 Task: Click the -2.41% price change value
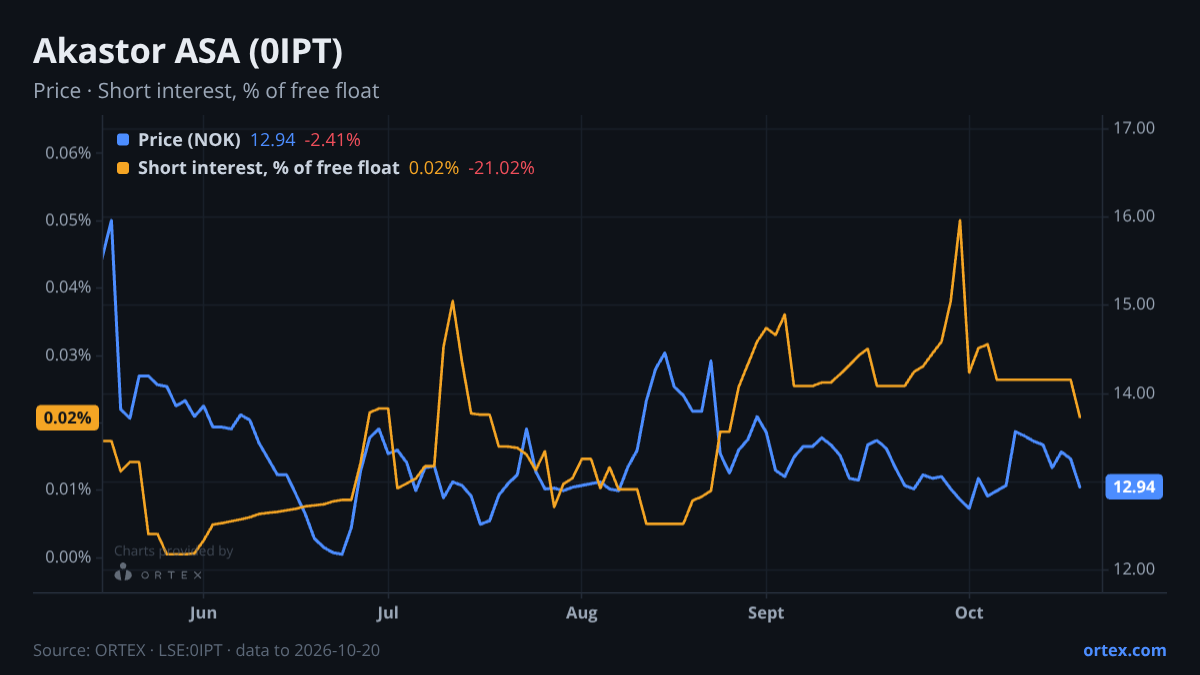(x=332, y=139)
